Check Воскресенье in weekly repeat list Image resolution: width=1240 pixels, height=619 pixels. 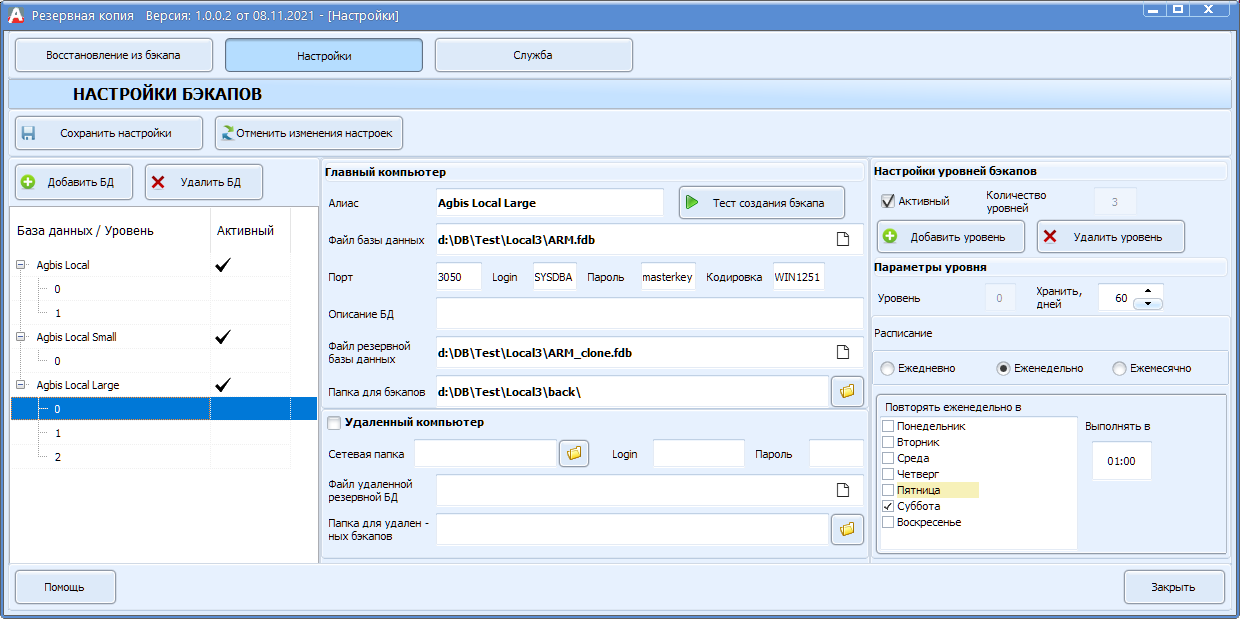[x=887, y=522]
